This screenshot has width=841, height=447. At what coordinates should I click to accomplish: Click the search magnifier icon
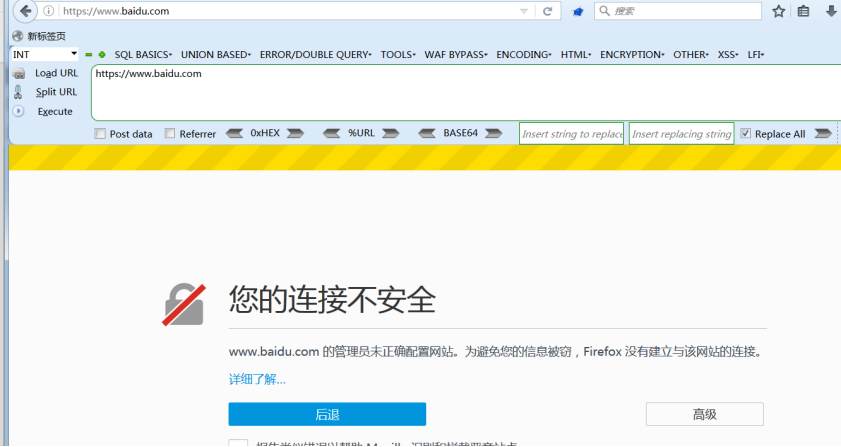[604, 11]
